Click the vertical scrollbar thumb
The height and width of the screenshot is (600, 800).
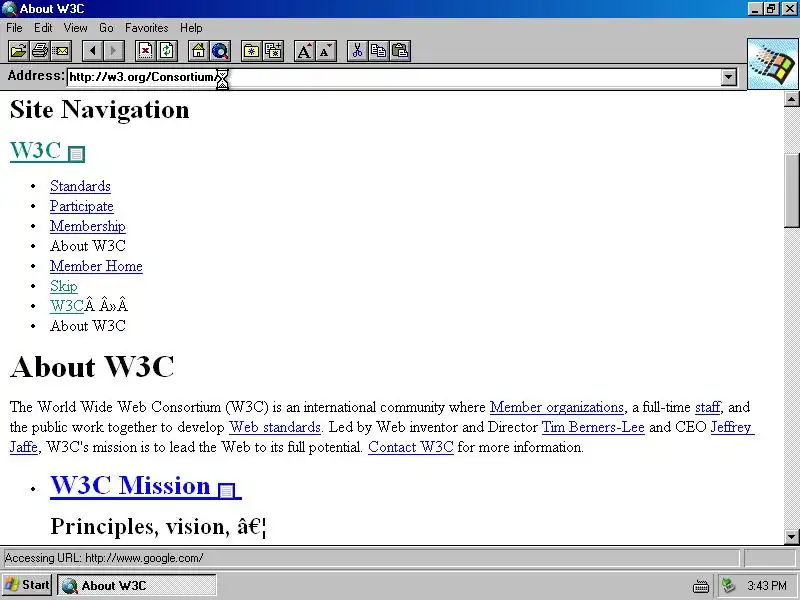pyautogui.click(x=791, y=190)
